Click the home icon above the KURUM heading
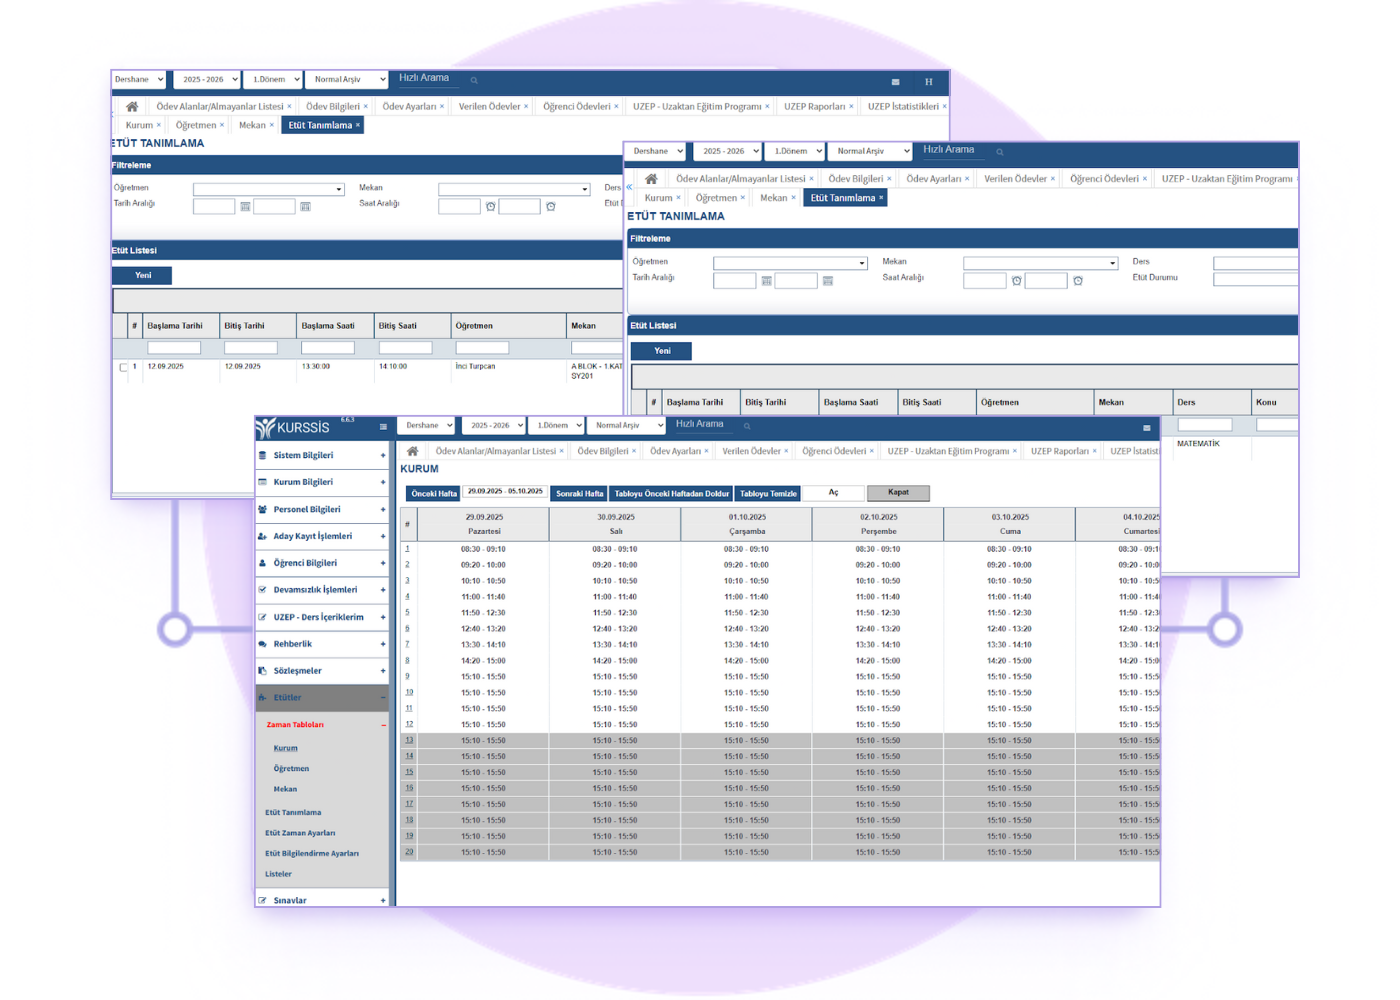Image resolution: width=1400 pixels, height=1000 pixels. 412,452
